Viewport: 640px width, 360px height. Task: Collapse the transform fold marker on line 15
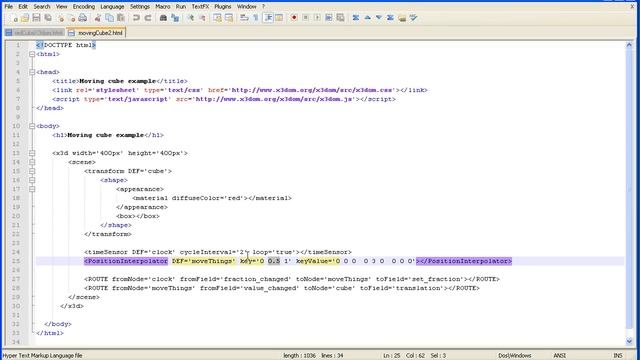[32, 171]
